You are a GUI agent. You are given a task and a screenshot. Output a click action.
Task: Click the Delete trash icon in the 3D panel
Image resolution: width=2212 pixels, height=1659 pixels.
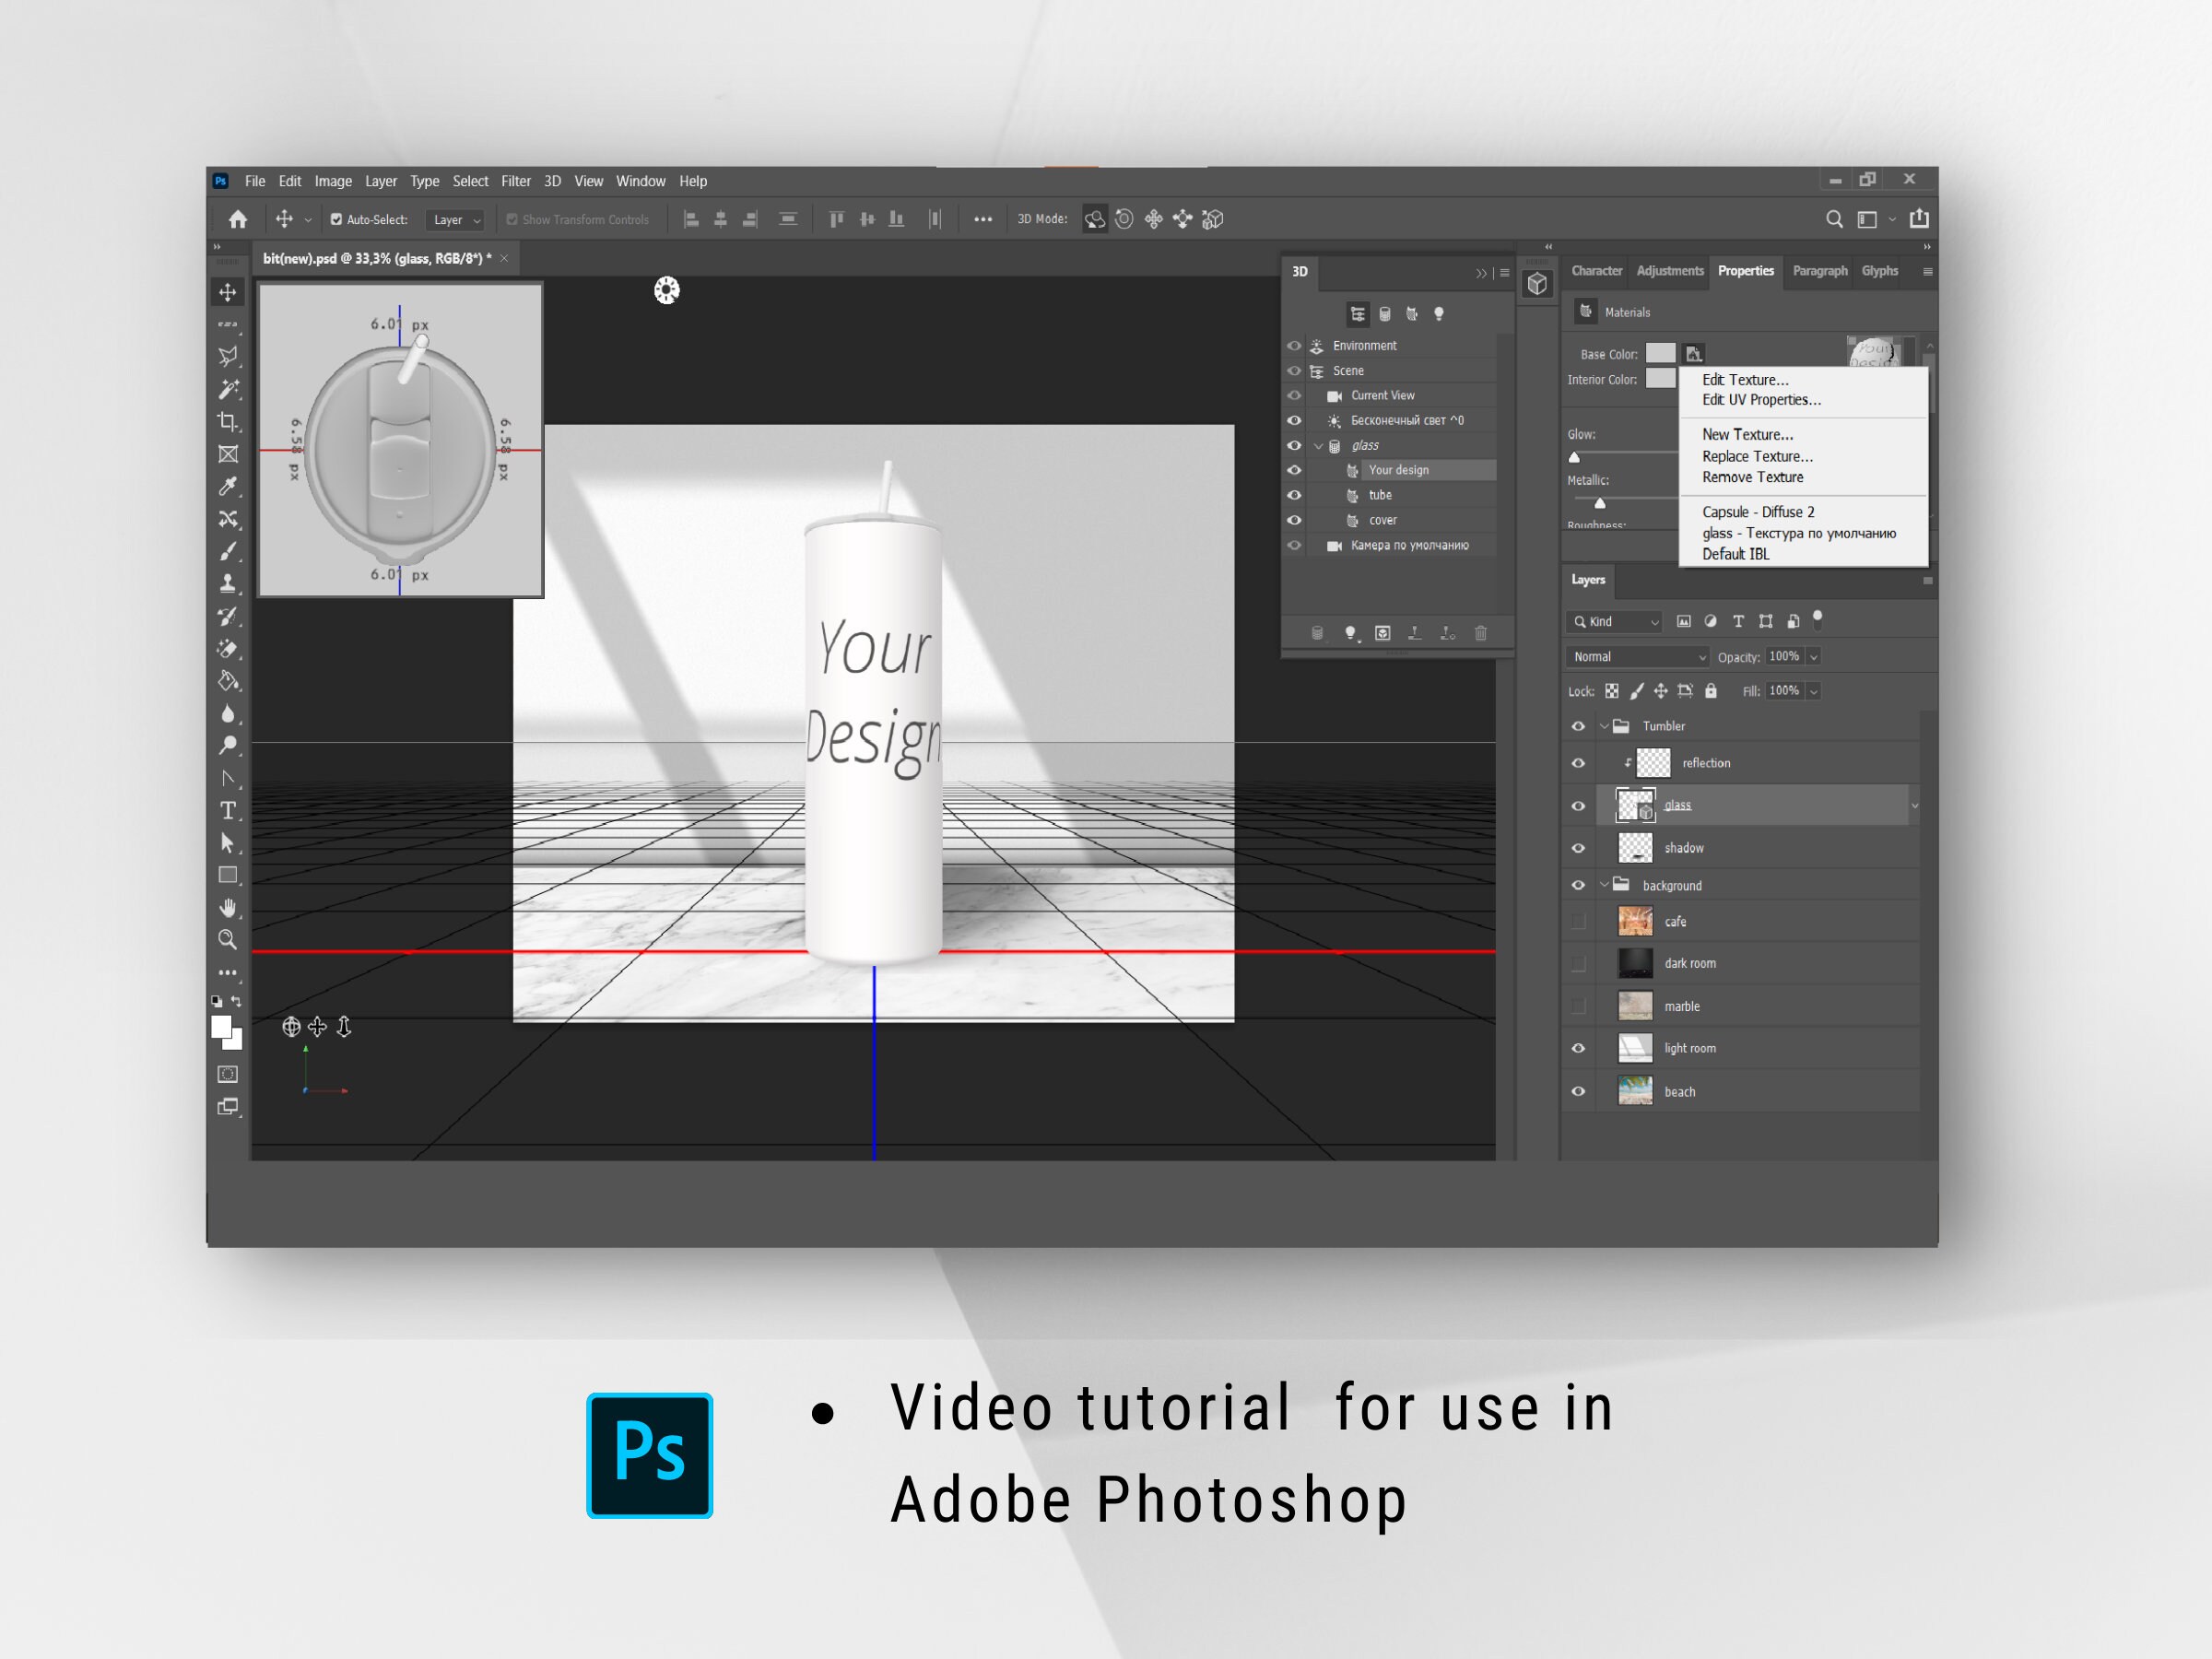click(1480, 633)
